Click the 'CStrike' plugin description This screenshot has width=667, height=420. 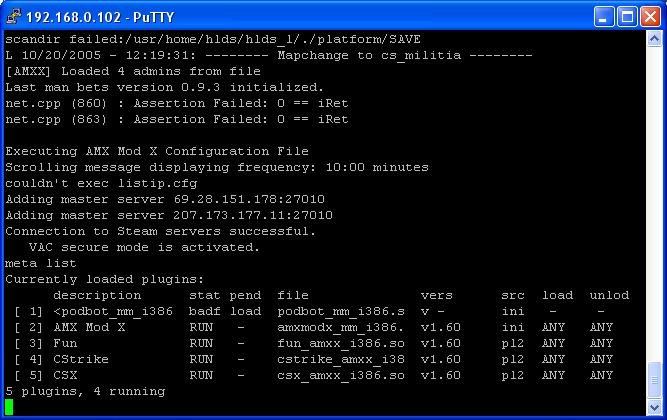(81, 359)
